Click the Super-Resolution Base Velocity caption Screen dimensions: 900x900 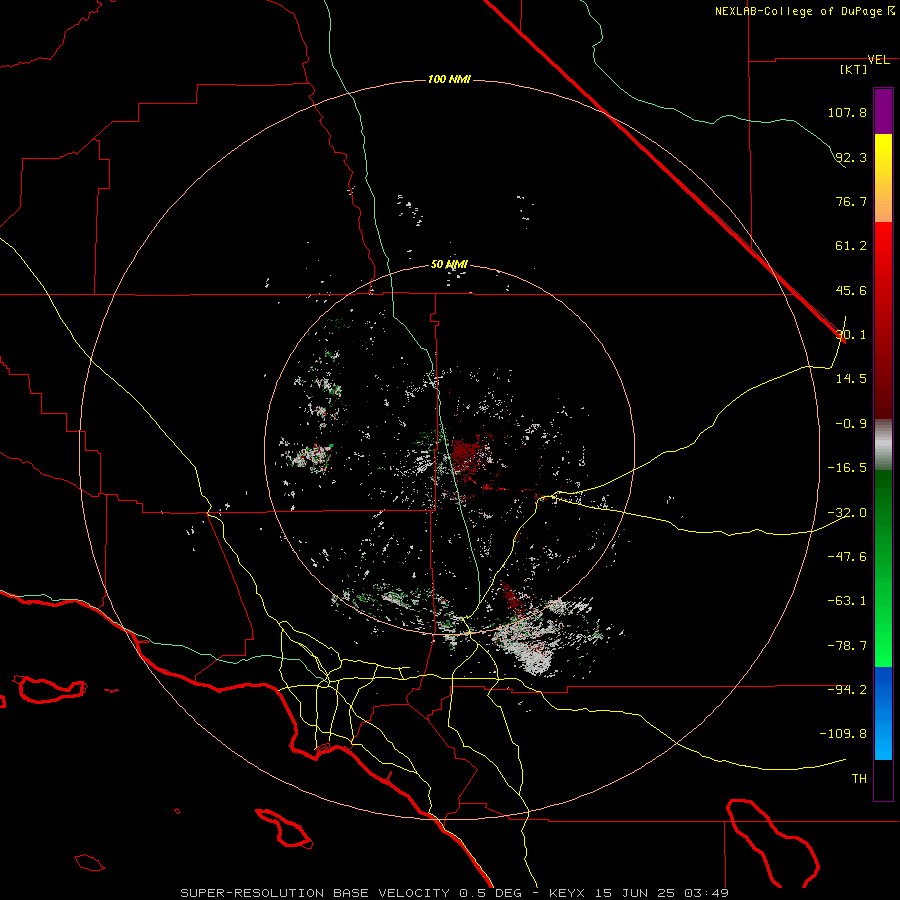(455, 893)
